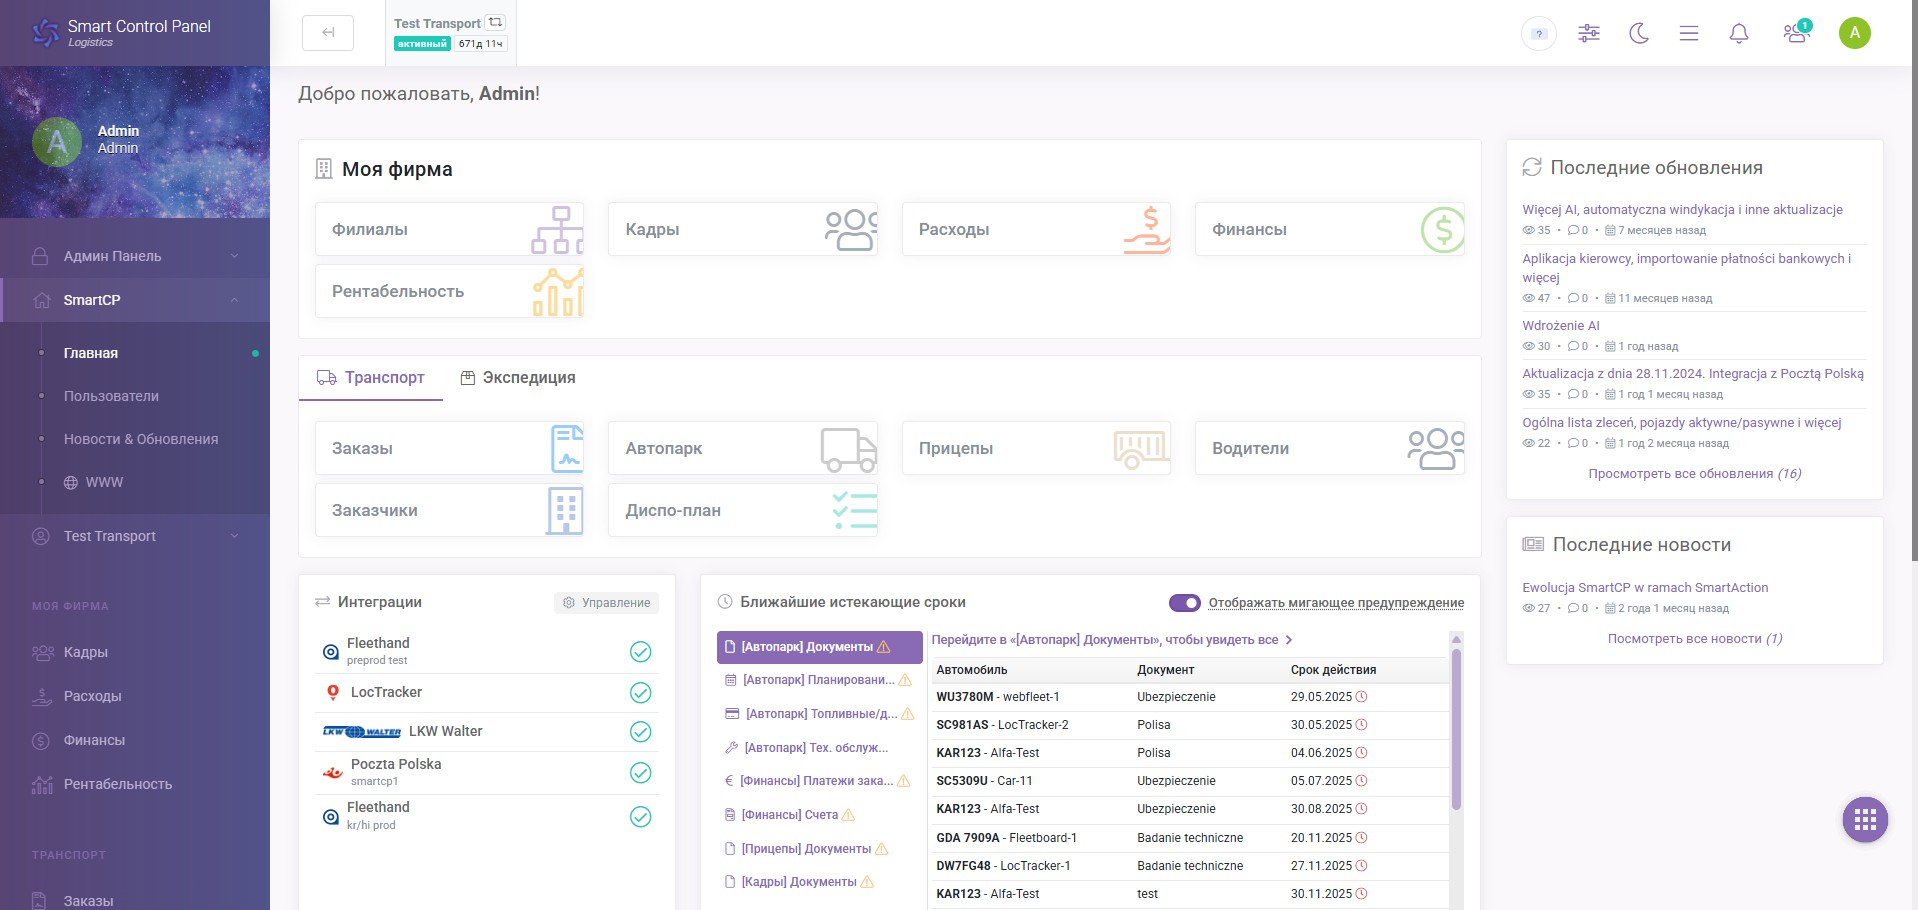
Task: Click the Управление button in Интеграции
Action: [605, 602]
